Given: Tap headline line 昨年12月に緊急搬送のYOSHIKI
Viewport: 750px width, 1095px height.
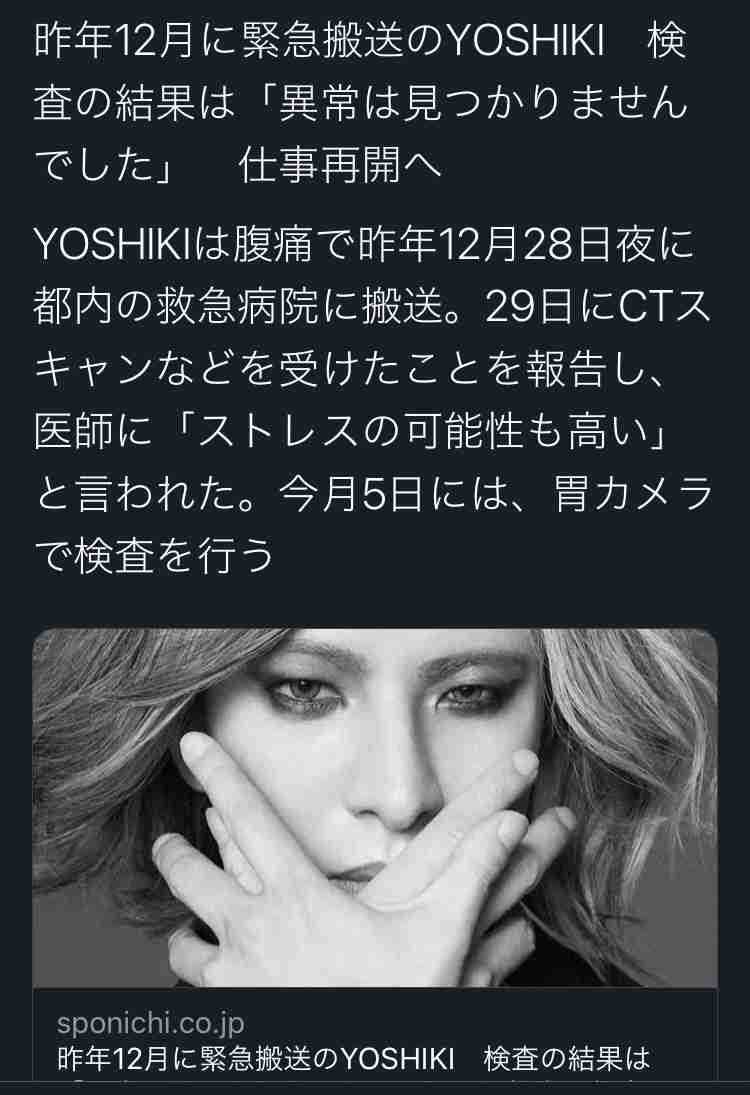Looking at the screenshot, I should 319,42.
